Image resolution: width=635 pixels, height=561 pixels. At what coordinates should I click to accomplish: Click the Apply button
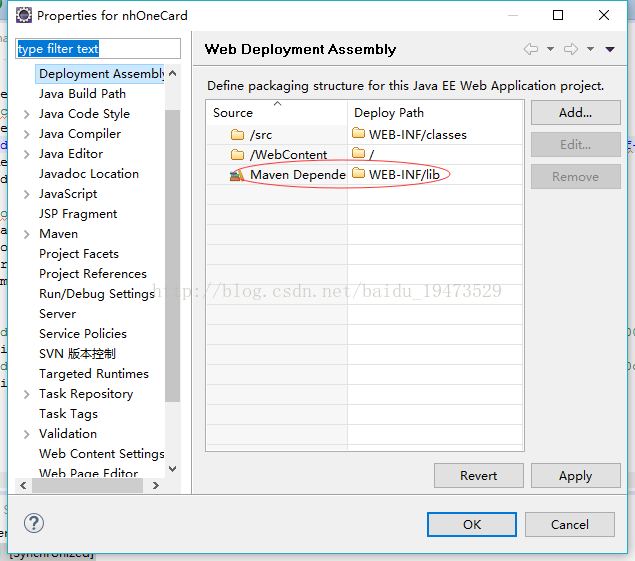click(575, 476)
